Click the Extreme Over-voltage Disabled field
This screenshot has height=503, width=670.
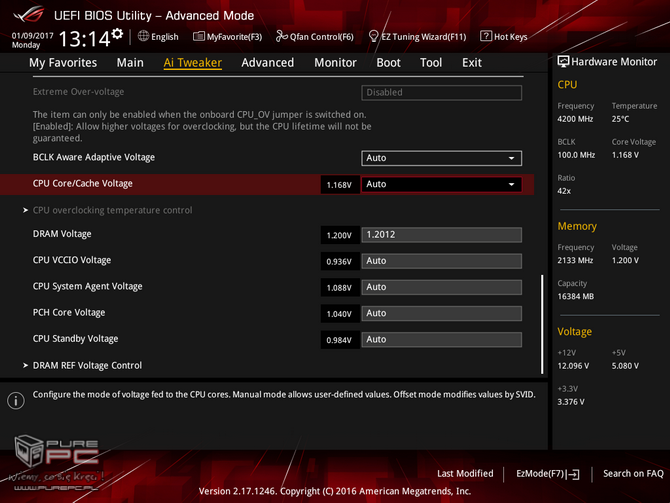(x=441, y=92)
